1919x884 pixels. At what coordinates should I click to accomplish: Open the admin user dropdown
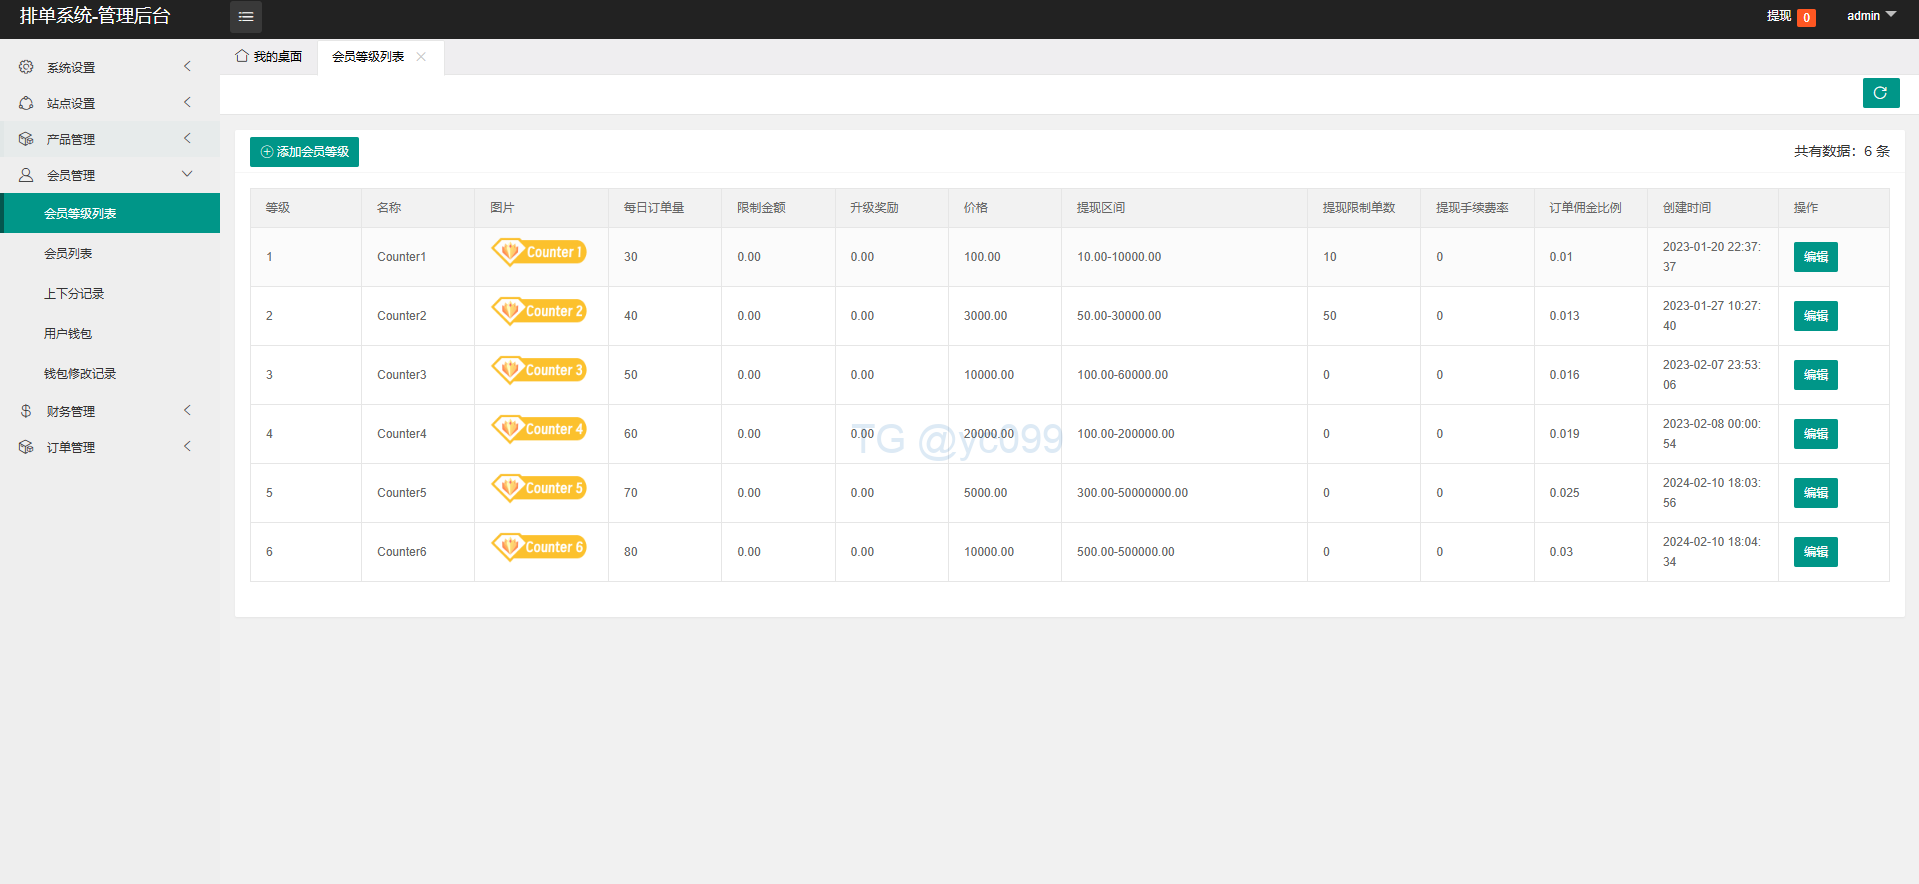1870,16
